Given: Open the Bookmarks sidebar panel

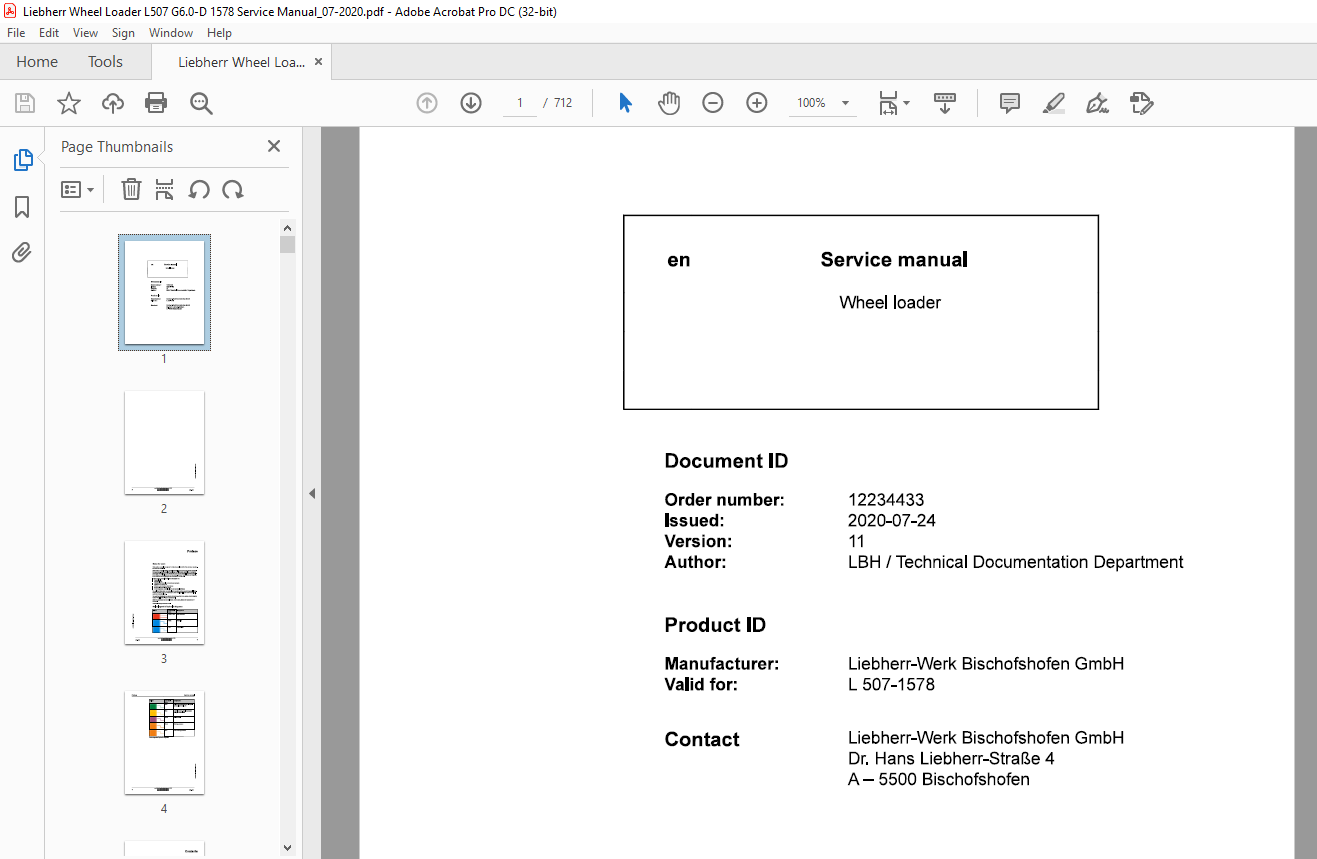Looking at the screenshot, I should [22, 207].
